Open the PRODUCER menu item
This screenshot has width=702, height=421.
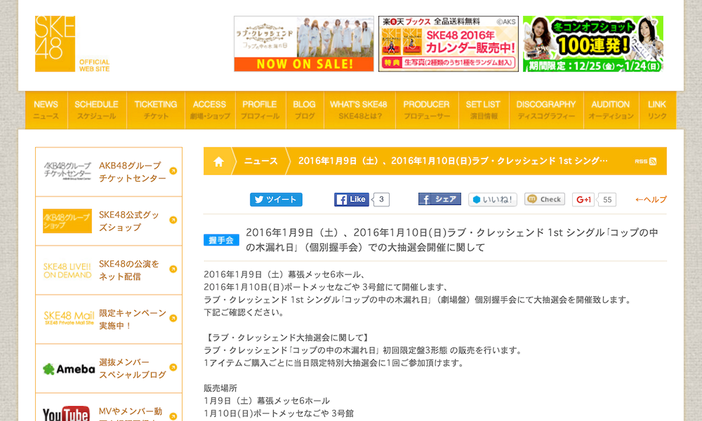pyautogui.click(x=427, y=110)
